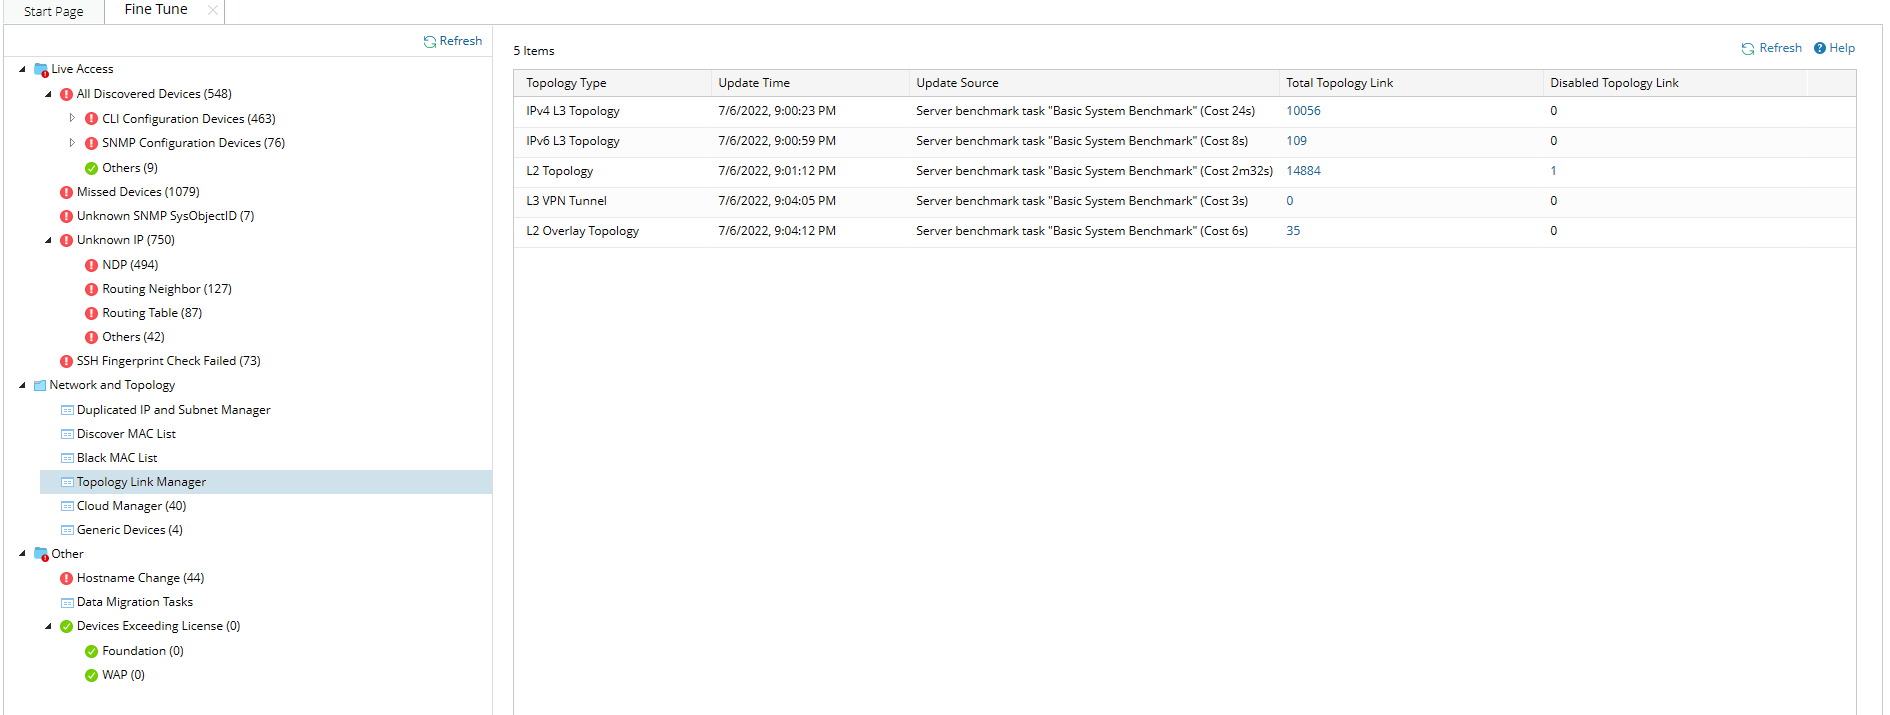Open Missed Devices (1079) list
This screenshot has height=715, width=1890.
(x=138, y=192)
